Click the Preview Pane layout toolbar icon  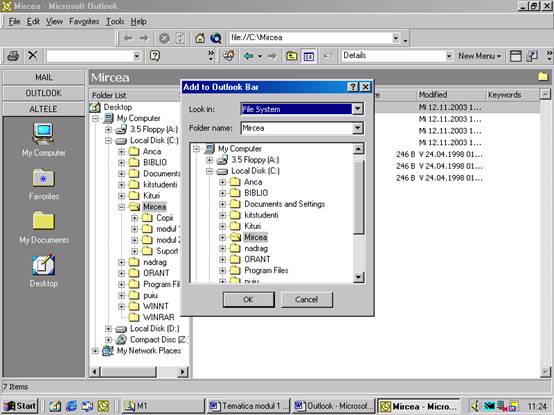pyautogui.click(x=515, y=56)
